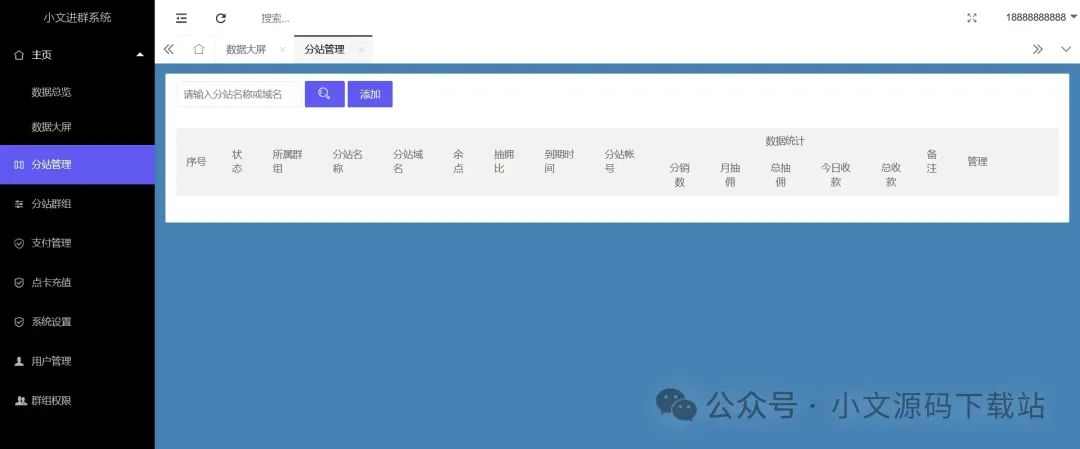Click the 分站帐号 column header
Viewport: 1080px width, 449px height.
(619, 162)
